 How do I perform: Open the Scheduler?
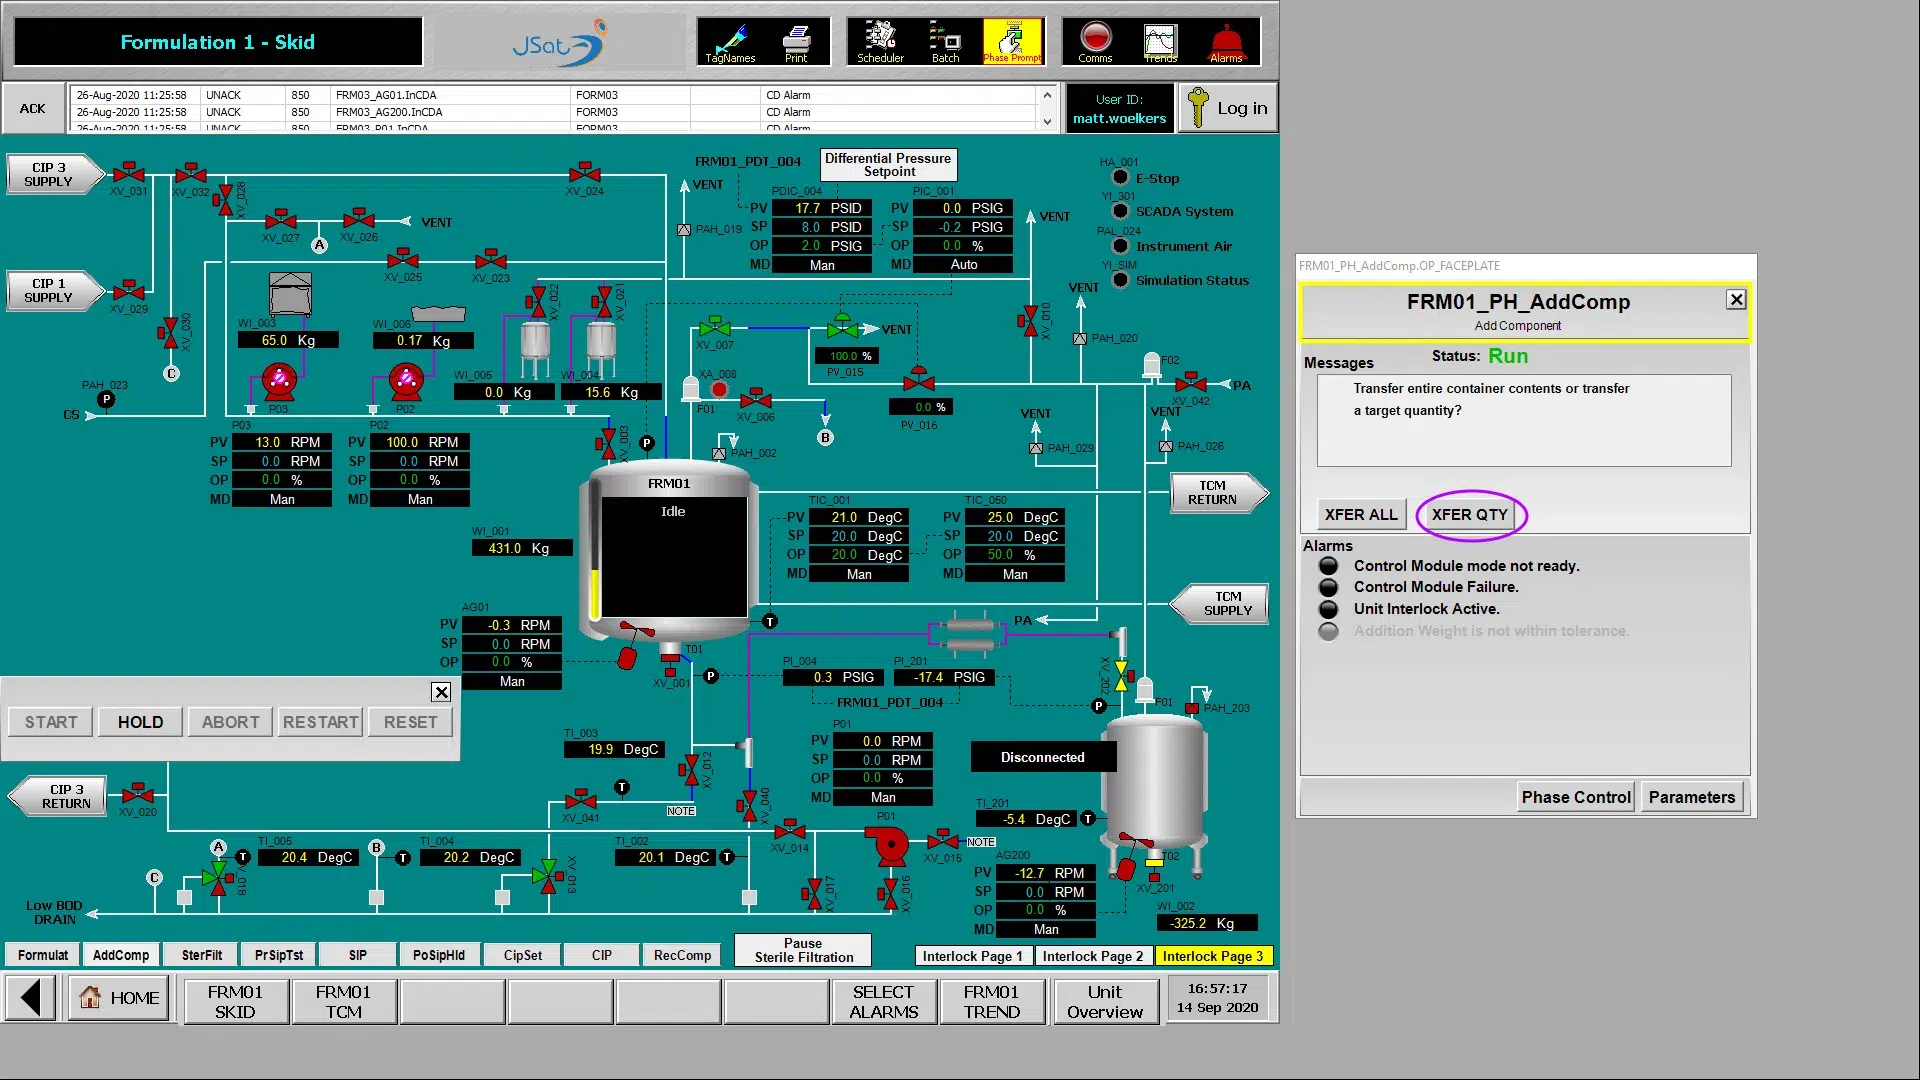[x=880, y=42]
